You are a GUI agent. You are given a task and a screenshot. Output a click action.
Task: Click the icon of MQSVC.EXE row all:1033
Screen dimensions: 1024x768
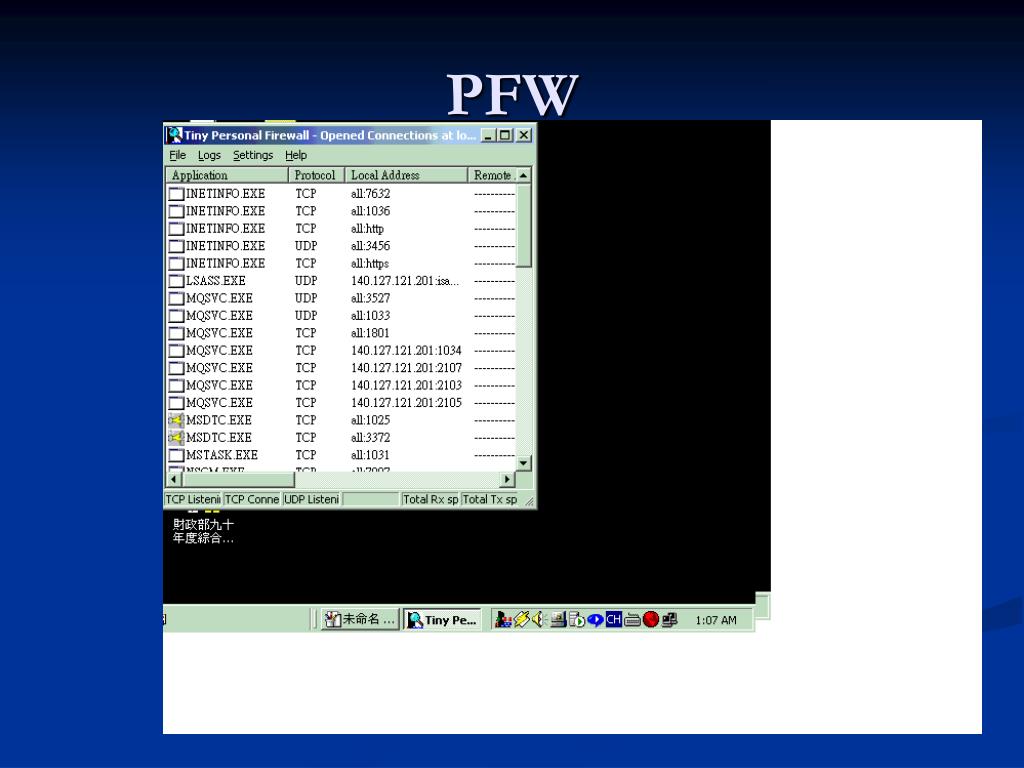click(x=176, y=316)
